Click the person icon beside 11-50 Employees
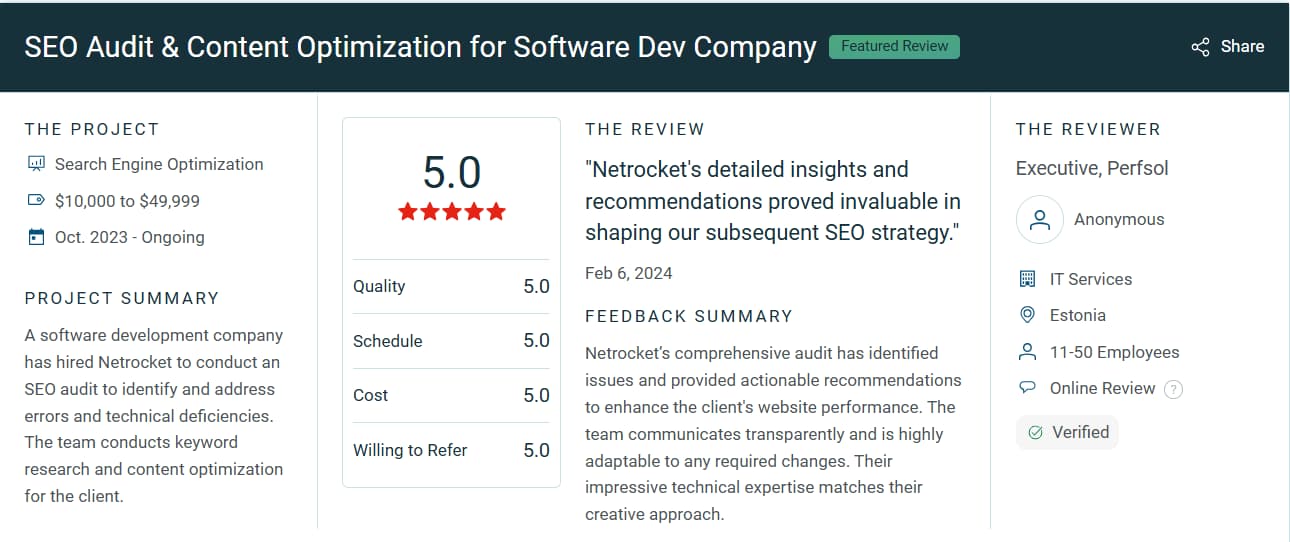The width and height of the screenshot is (1290, 542). click(1027, 352)
